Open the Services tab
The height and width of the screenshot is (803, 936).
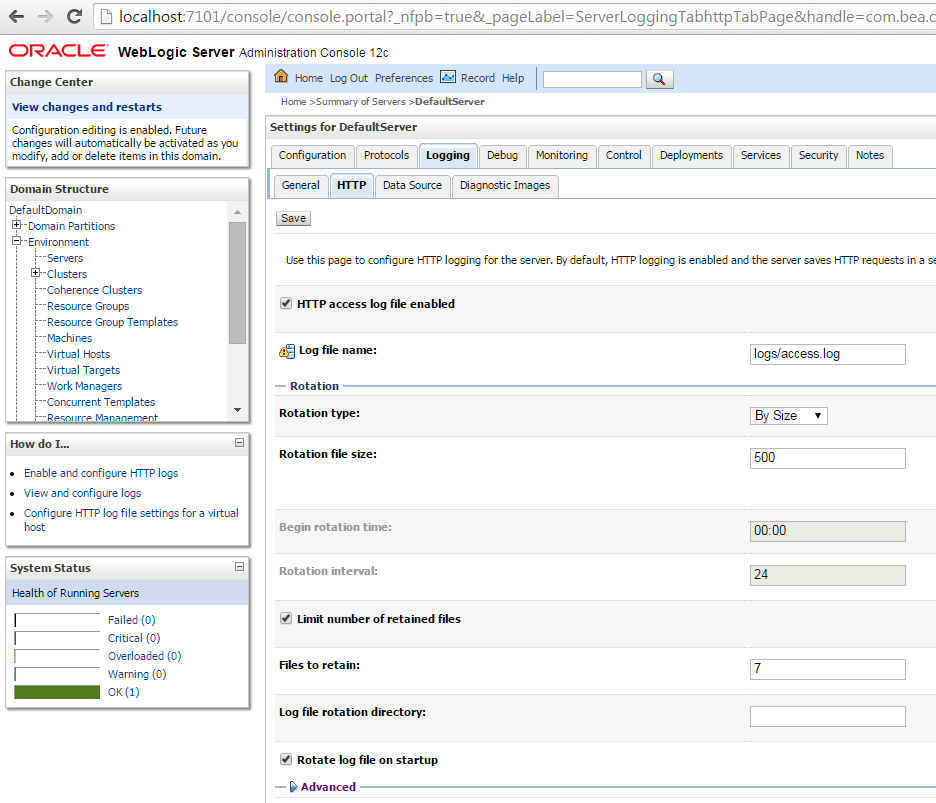760,155
